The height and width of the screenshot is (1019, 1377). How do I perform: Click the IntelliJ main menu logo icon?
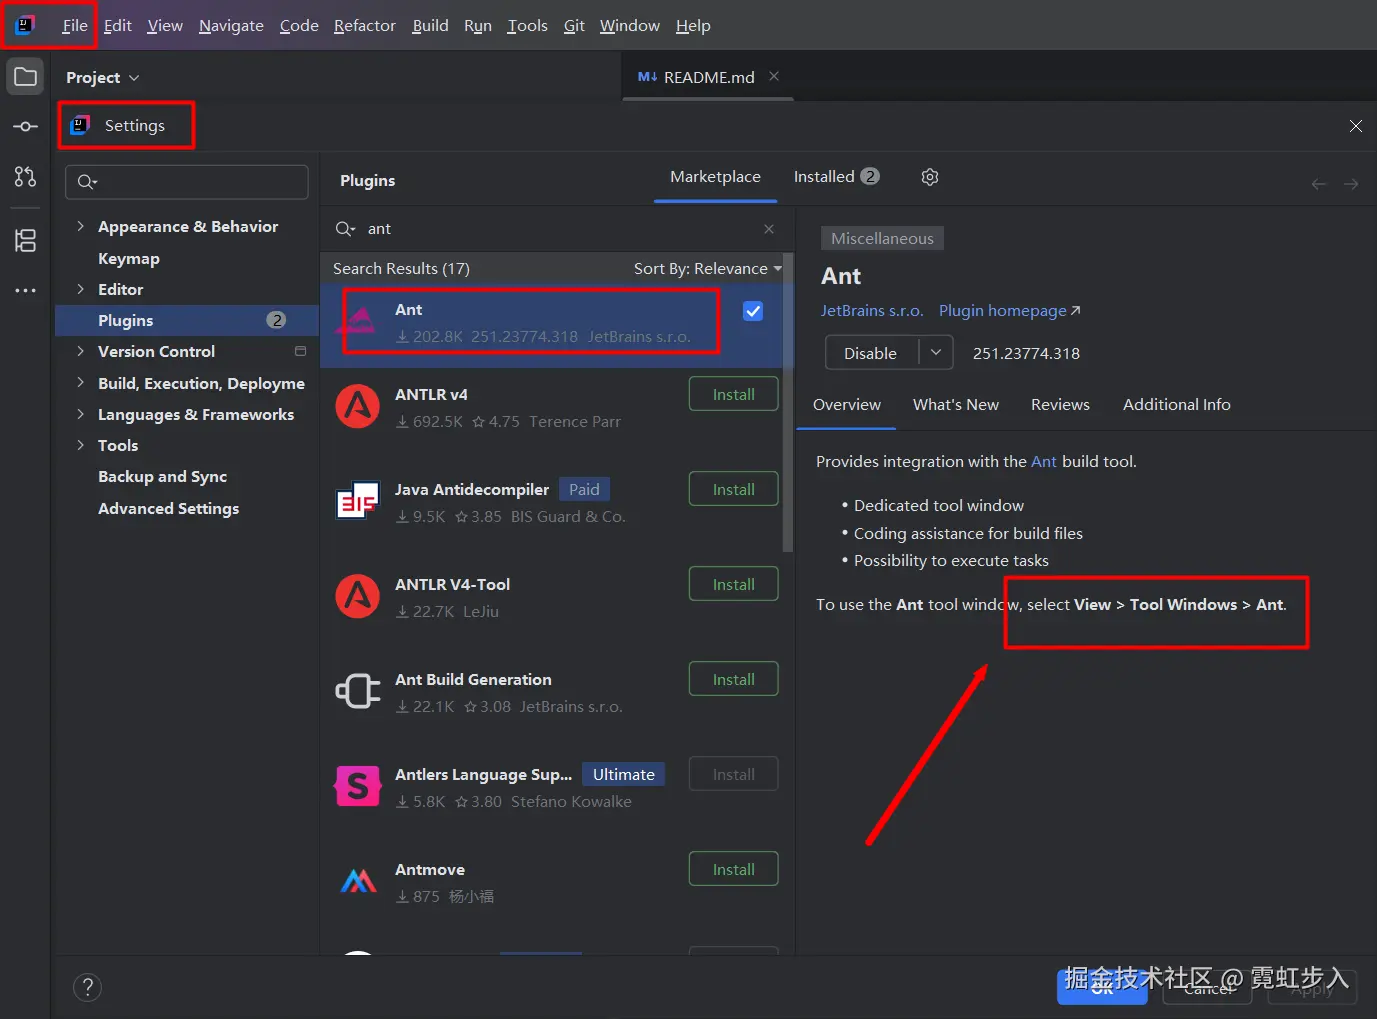pyautogui.click(x=25, y=25)
